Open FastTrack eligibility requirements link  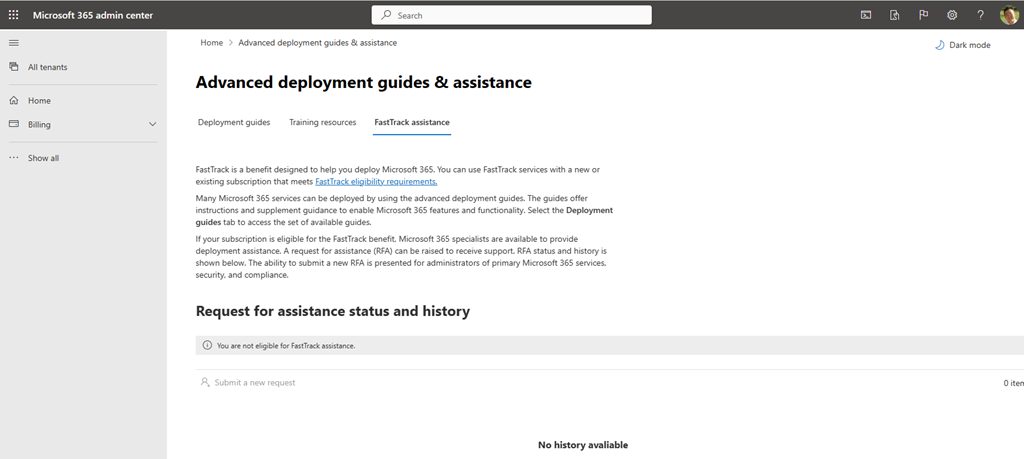click(376, 182)
